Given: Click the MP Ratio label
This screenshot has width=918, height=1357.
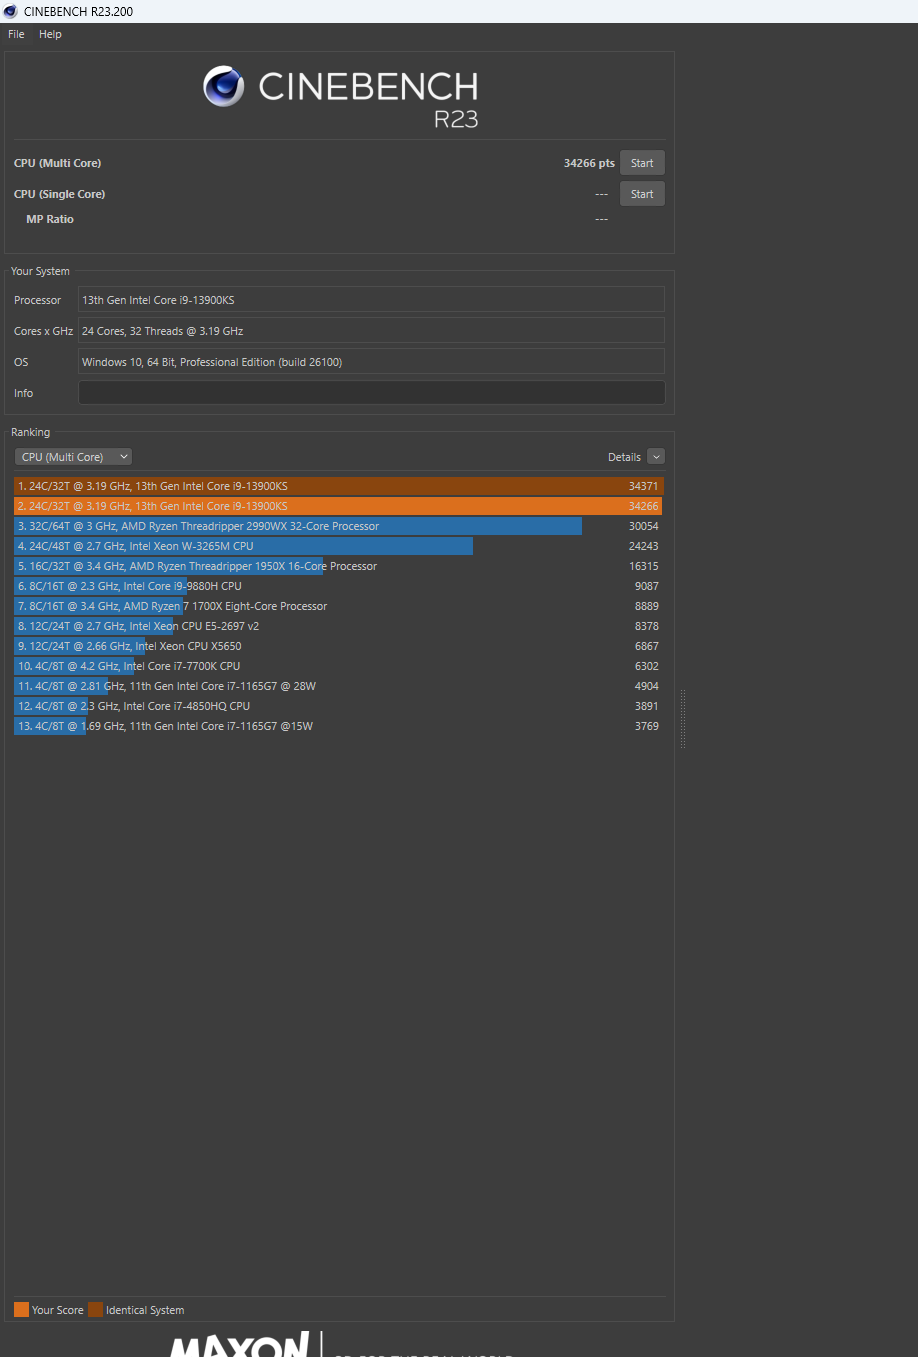Looking at the screenshot, I should click(50, 219).
